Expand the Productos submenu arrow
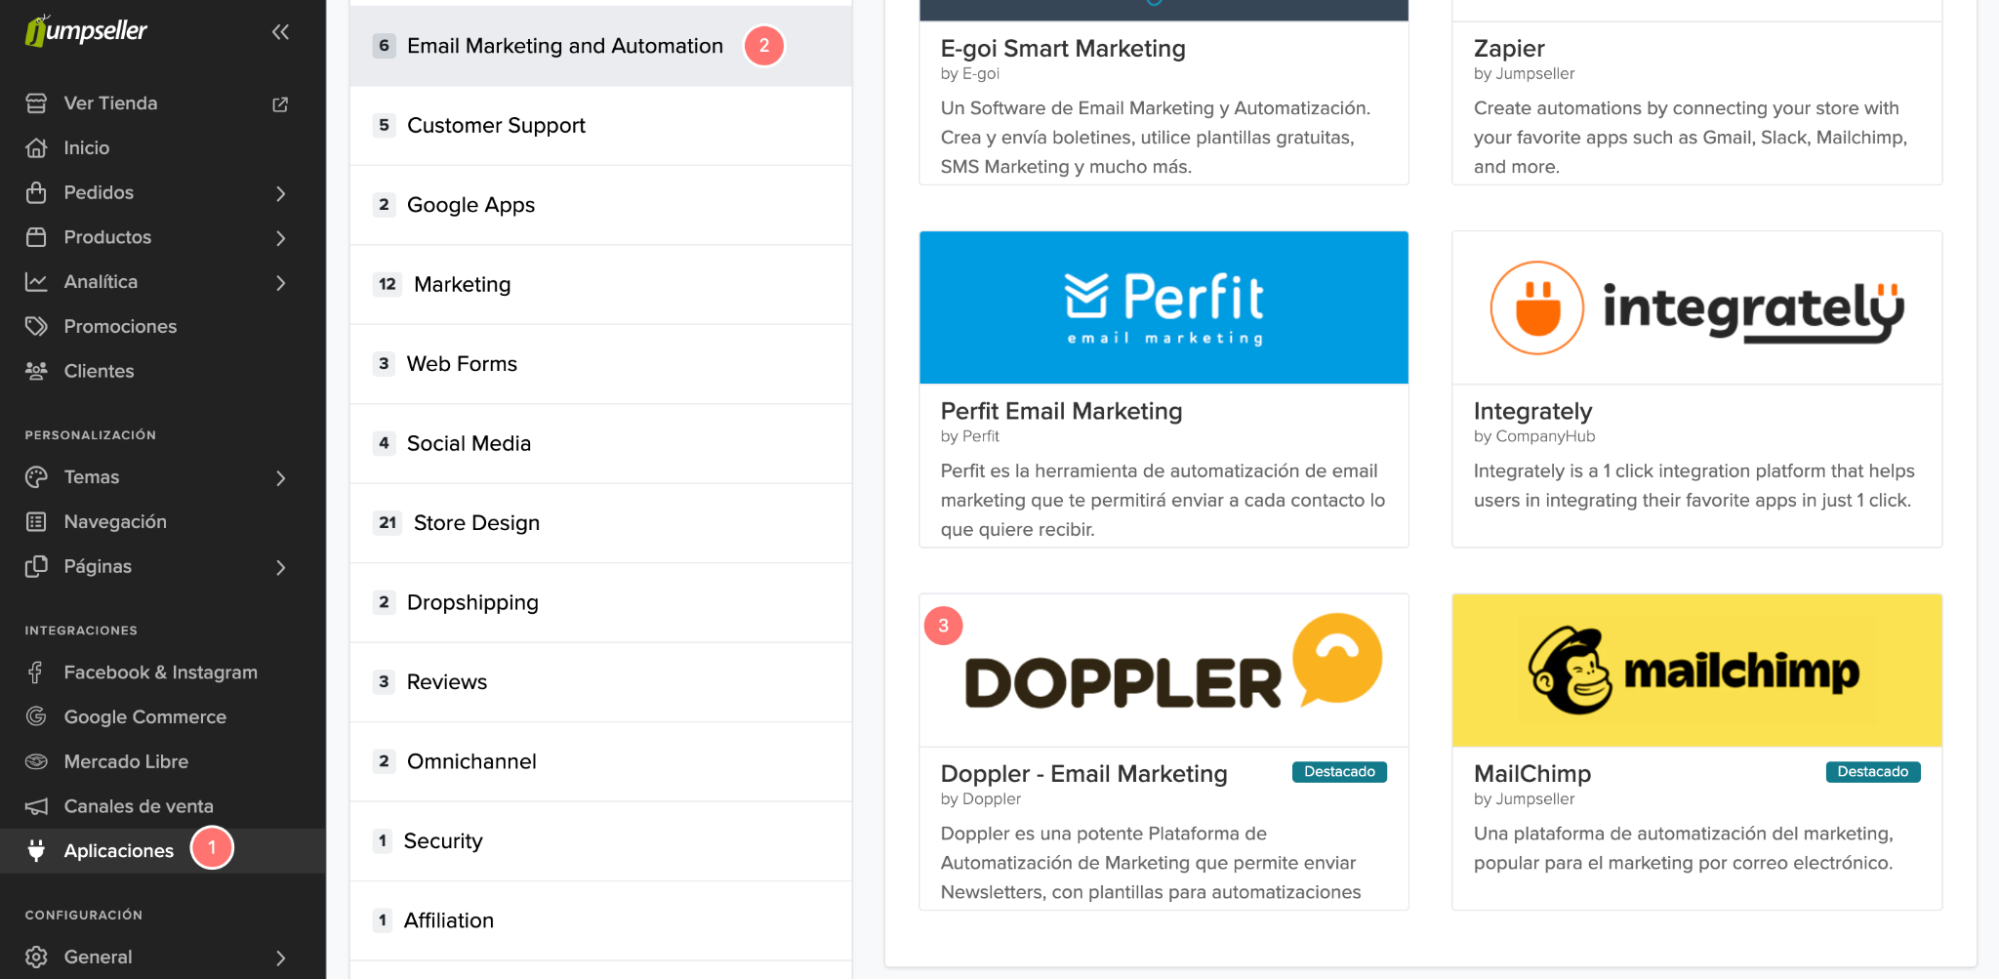 [280, 238]
